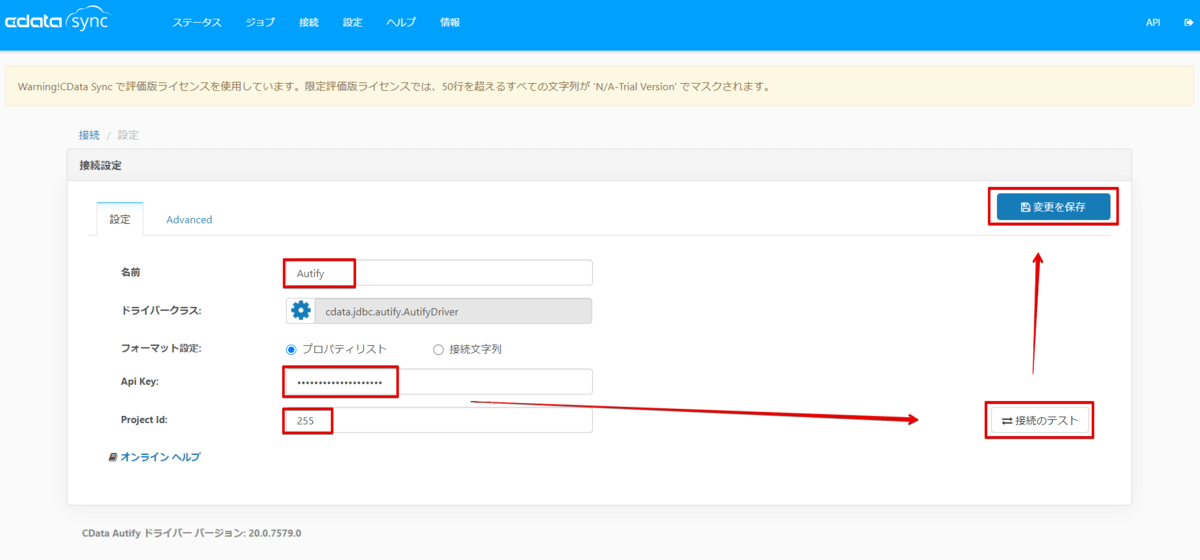Screen dimensions: 1200x560
Task: Click the CData Autify driver version text
Action: click(x=192, y=533)
